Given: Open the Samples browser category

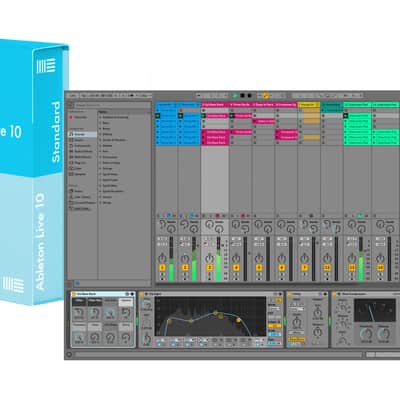Looking at the screenshot, I should point(79,174).
